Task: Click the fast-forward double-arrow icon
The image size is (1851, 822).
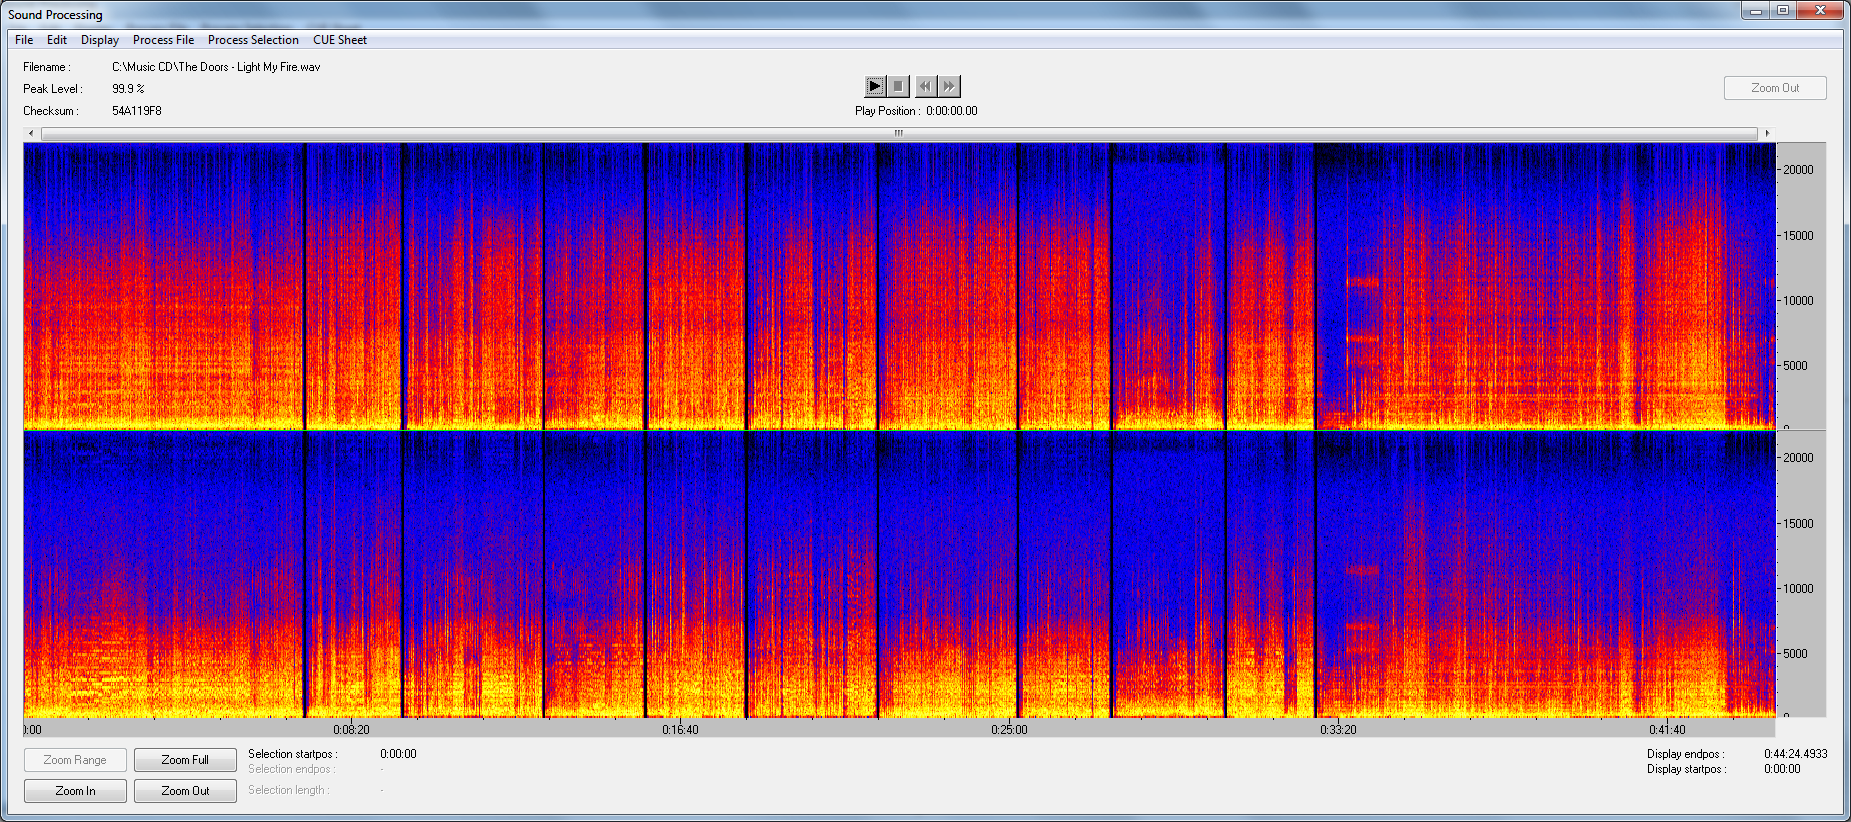Action: [x=949, y=86]
